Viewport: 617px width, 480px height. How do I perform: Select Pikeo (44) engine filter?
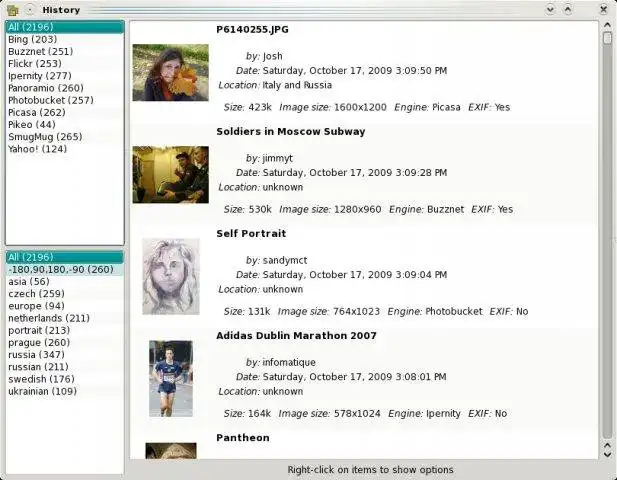pyautogui.click(x=65, y=125)
